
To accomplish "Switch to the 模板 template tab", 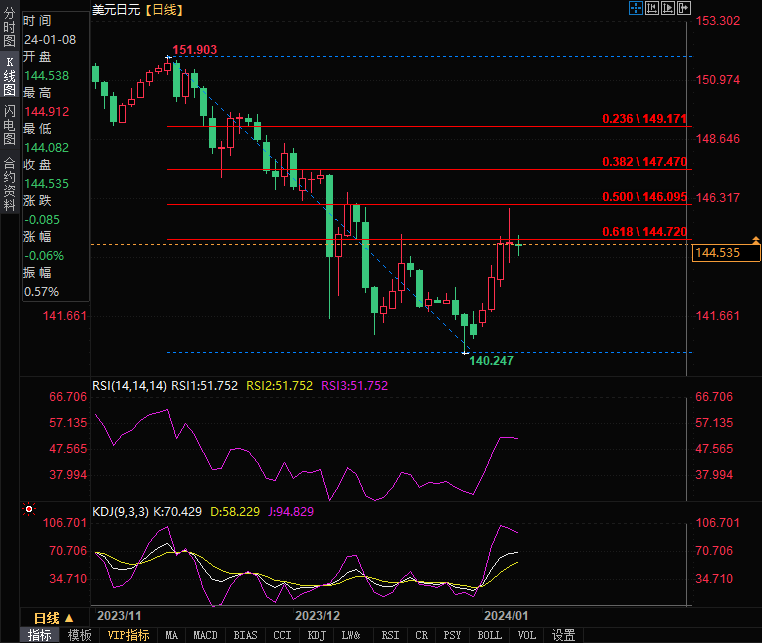I will click(x=79, y=635).
